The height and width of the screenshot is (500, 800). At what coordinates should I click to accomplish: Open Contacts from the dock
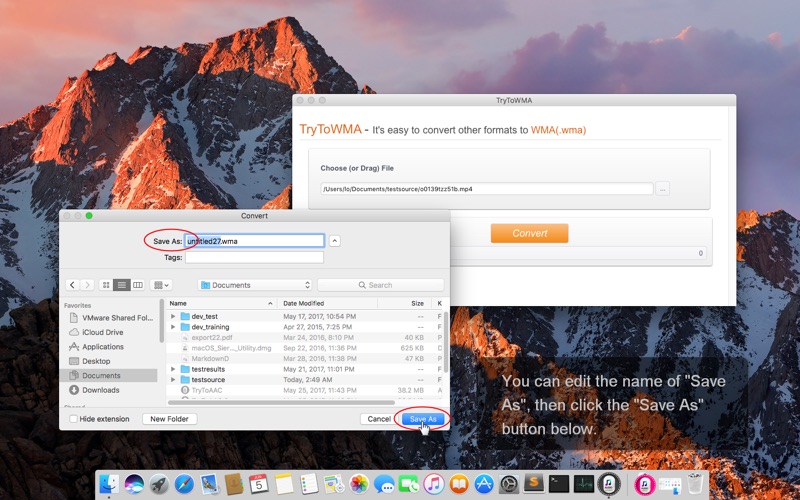tap(234, 484)
